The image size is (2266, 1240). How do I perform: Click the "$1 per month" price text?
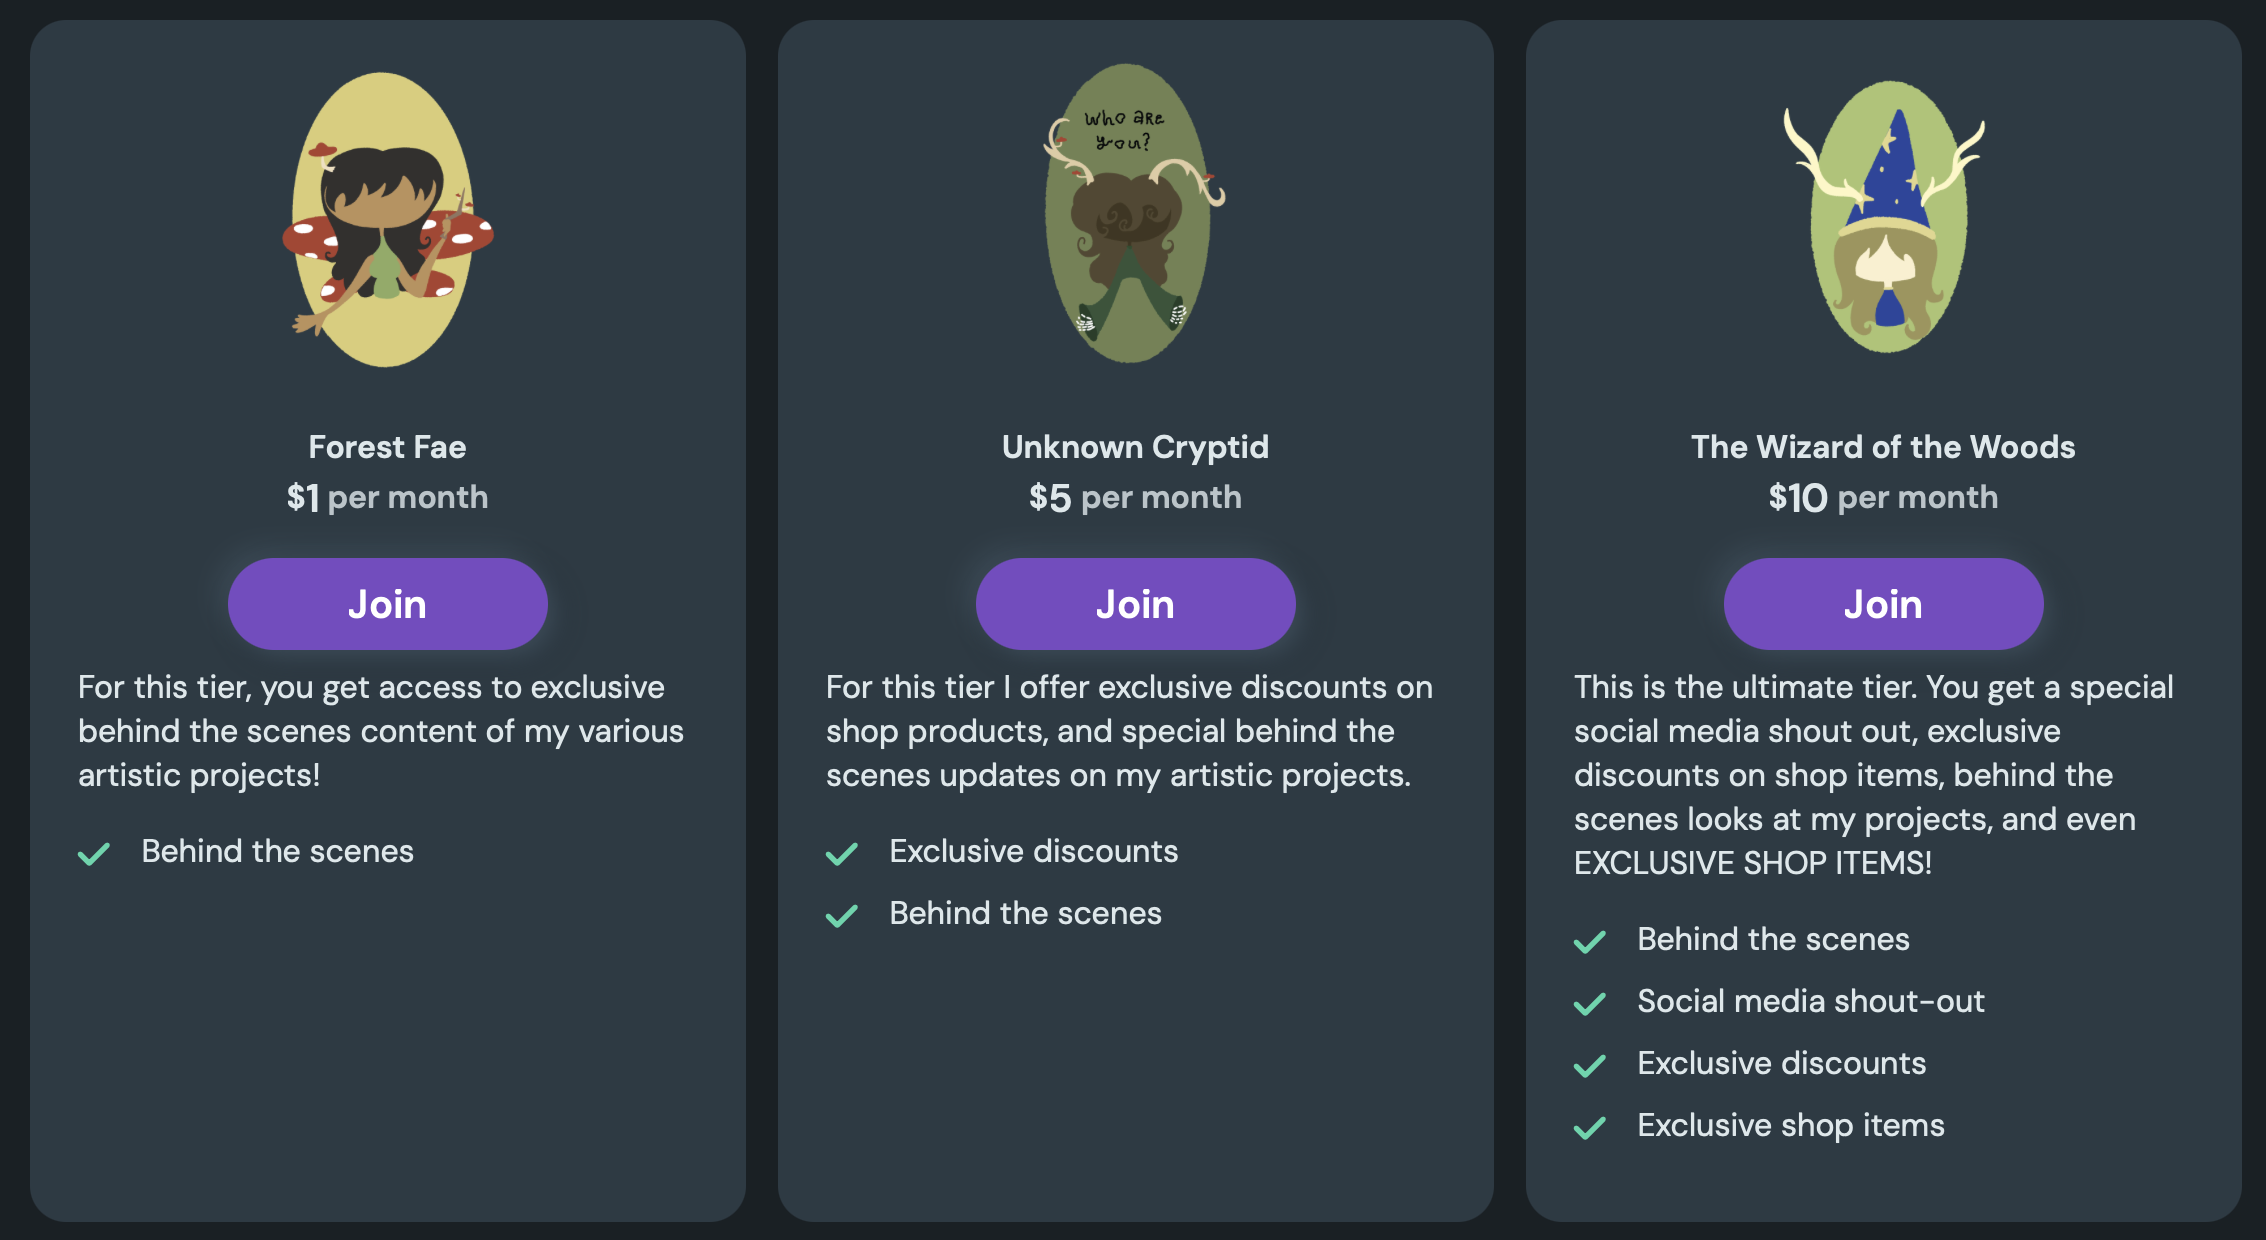[x=387, y=497]
